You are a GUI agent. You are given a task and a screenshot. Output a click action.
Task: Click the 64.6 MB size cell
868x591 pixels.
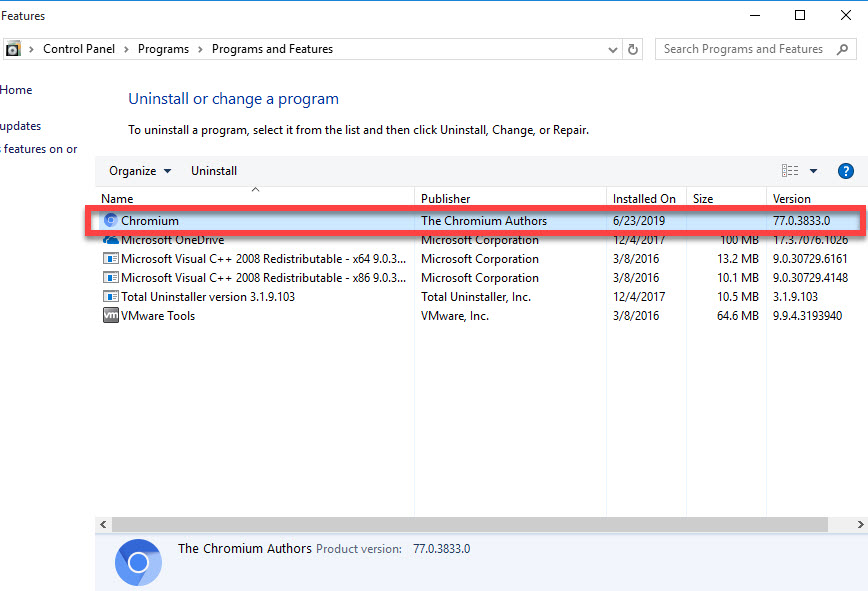[x=737, y=315]
